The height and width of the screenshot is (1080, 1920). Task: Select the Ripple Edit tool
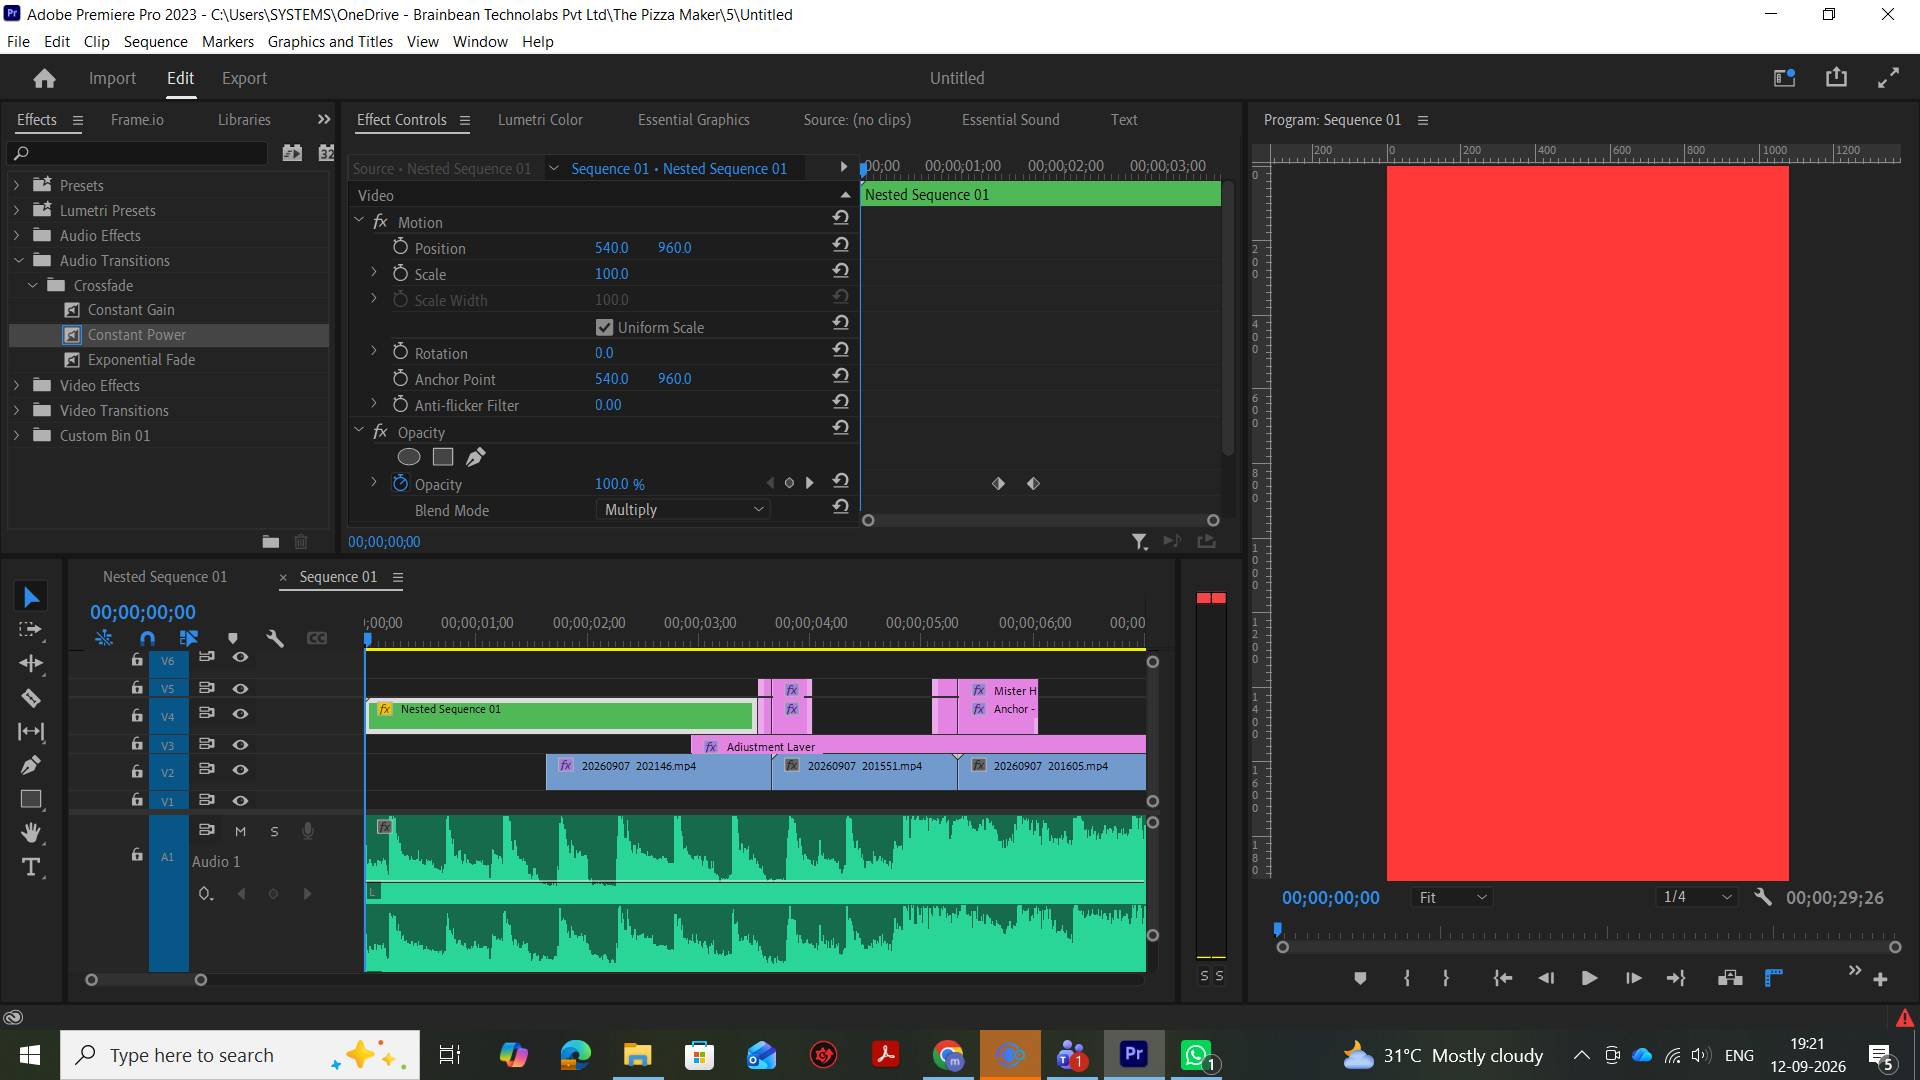point(31,663)
